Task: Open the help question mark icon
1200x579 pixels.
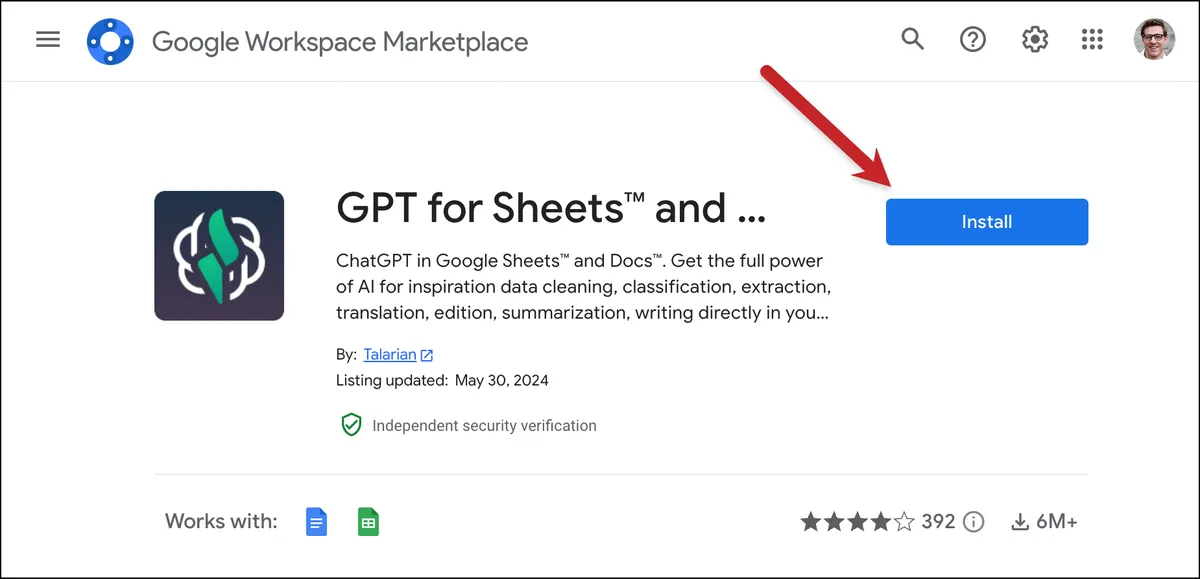Action: pyautogui.click(x=973, y=40)
